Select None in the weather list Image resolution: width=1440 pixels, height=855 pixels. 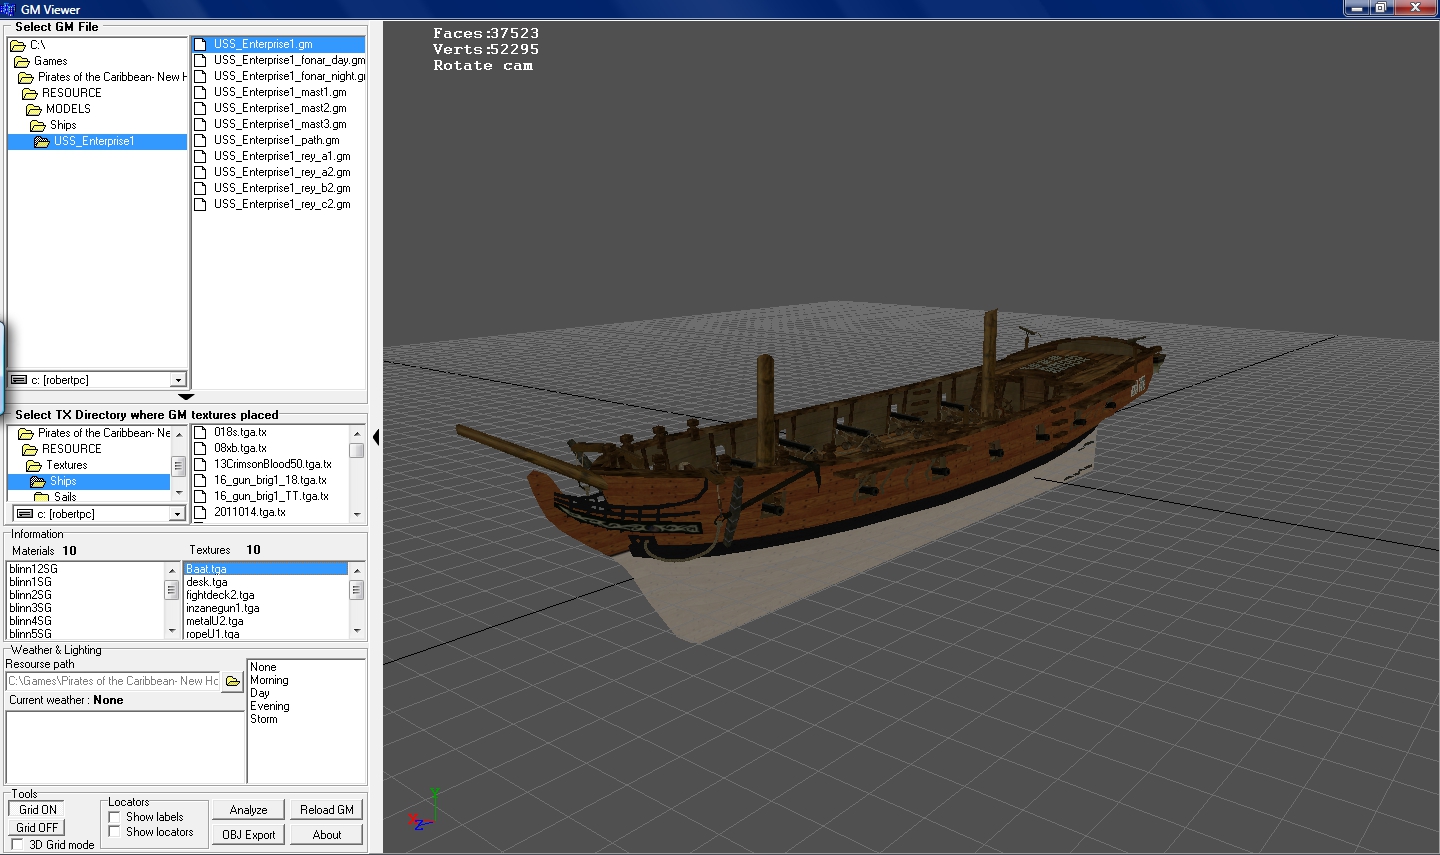coord(263,667)
